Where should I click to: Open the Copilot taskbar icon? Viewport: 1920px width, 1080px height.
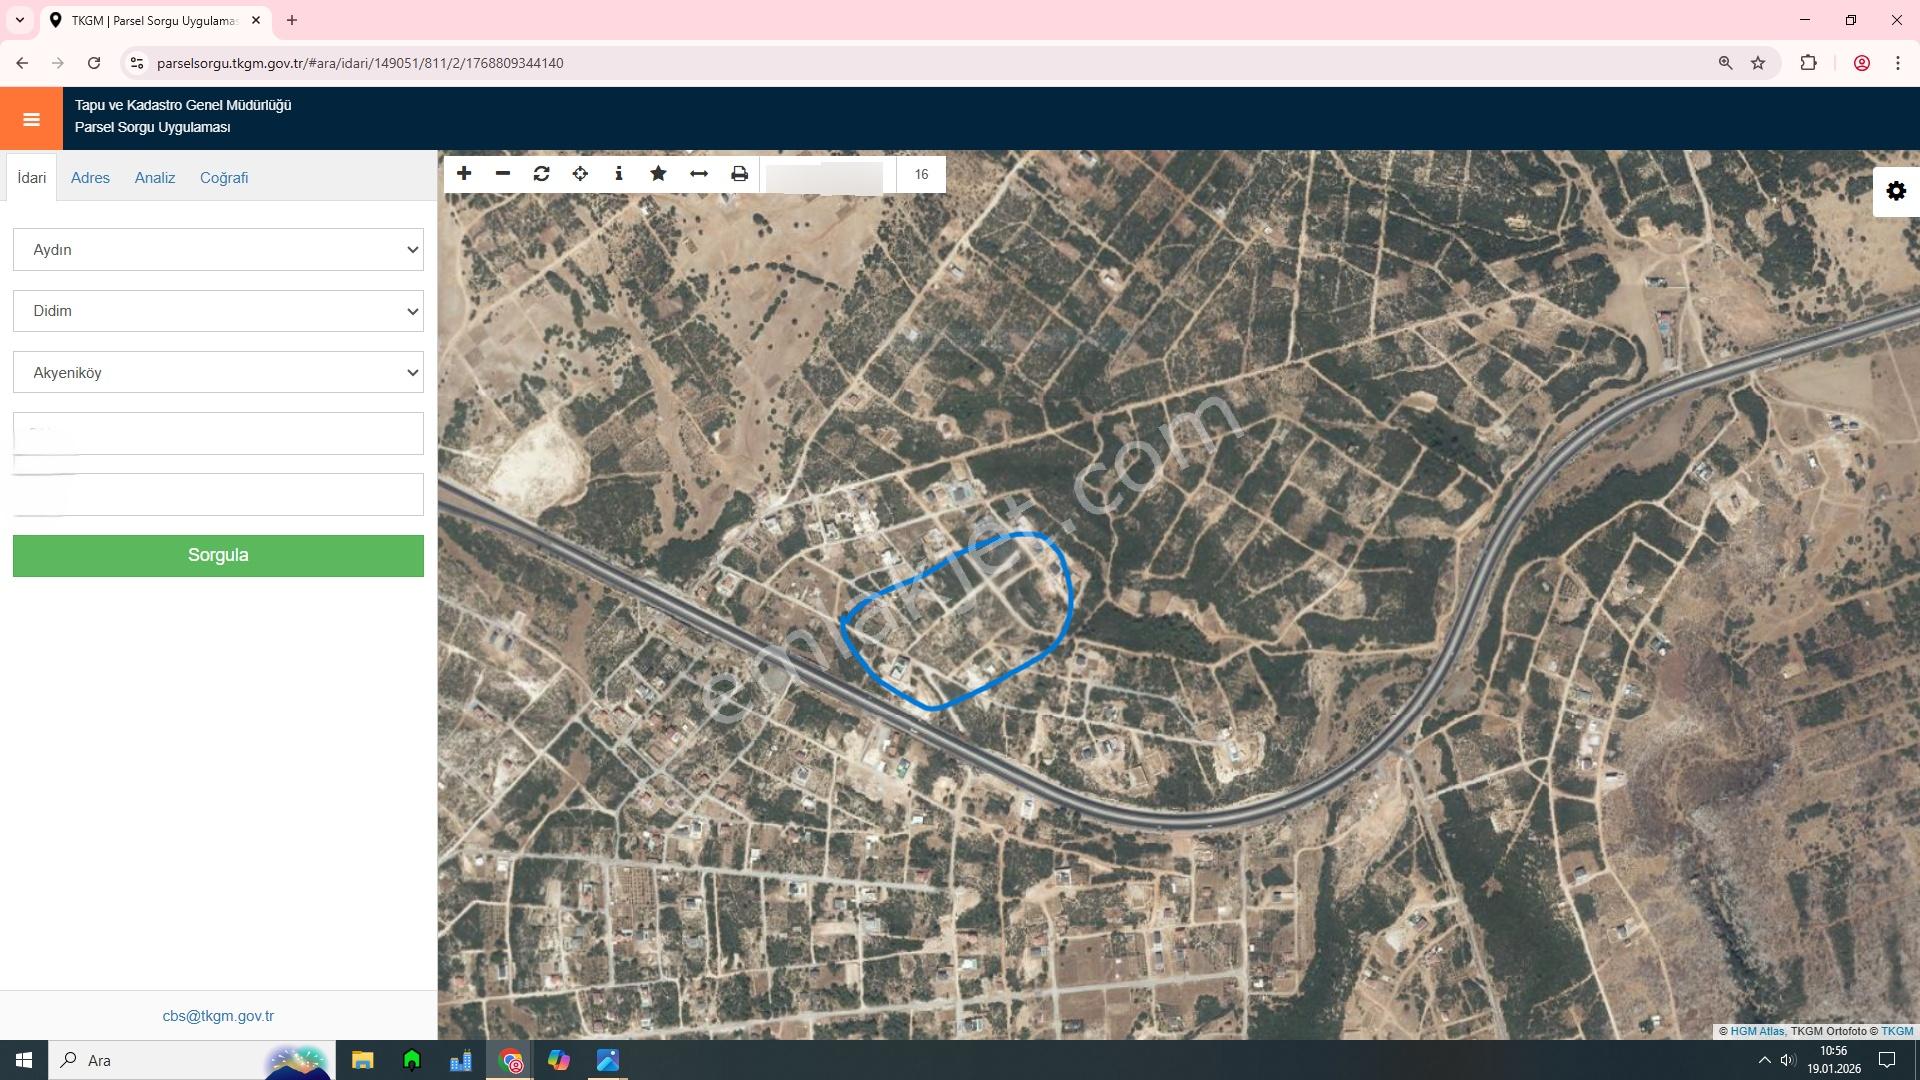(x=558, y=1060)
